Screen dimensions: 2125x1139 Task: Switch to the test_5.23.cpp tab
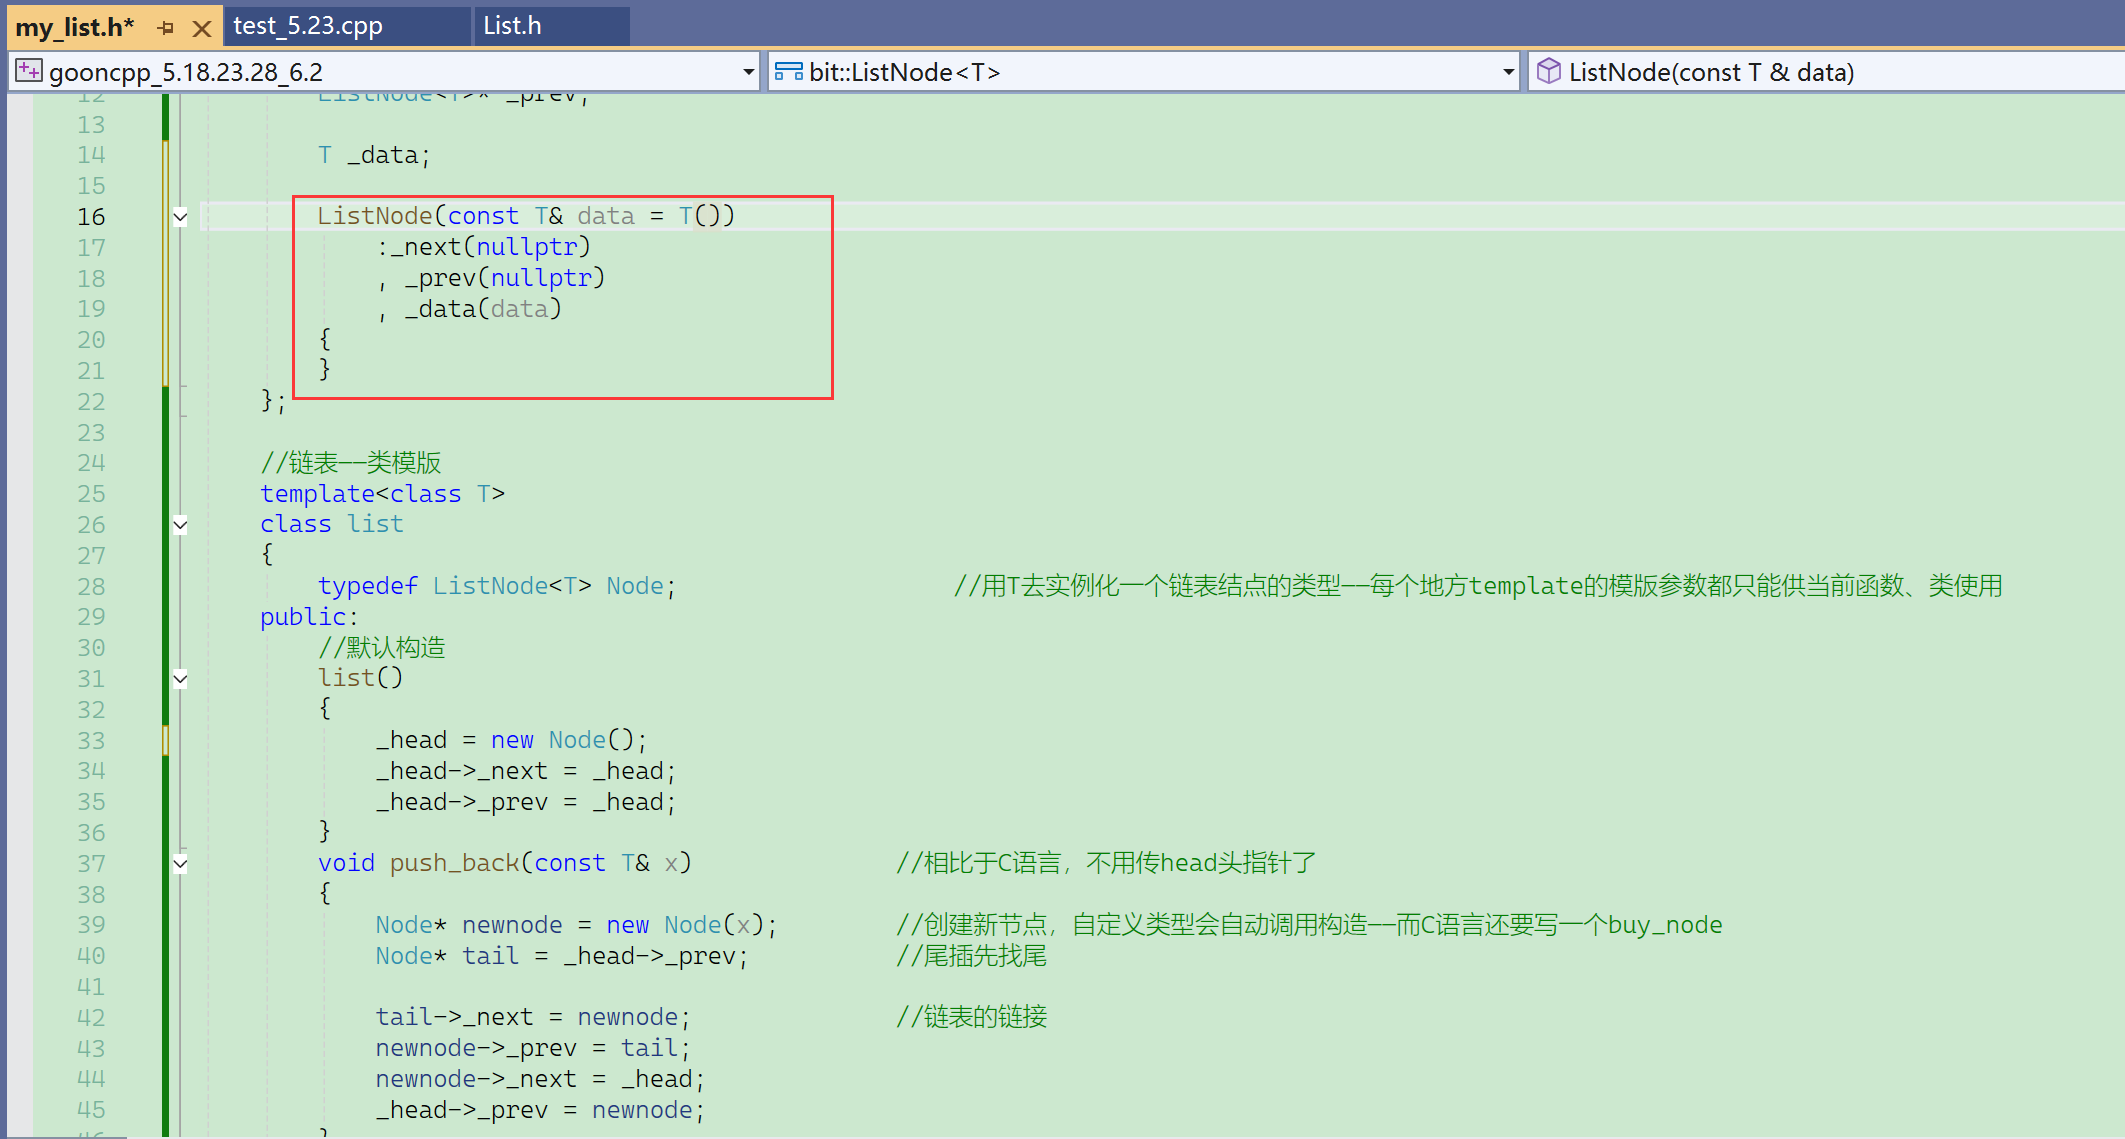(308, 26)
